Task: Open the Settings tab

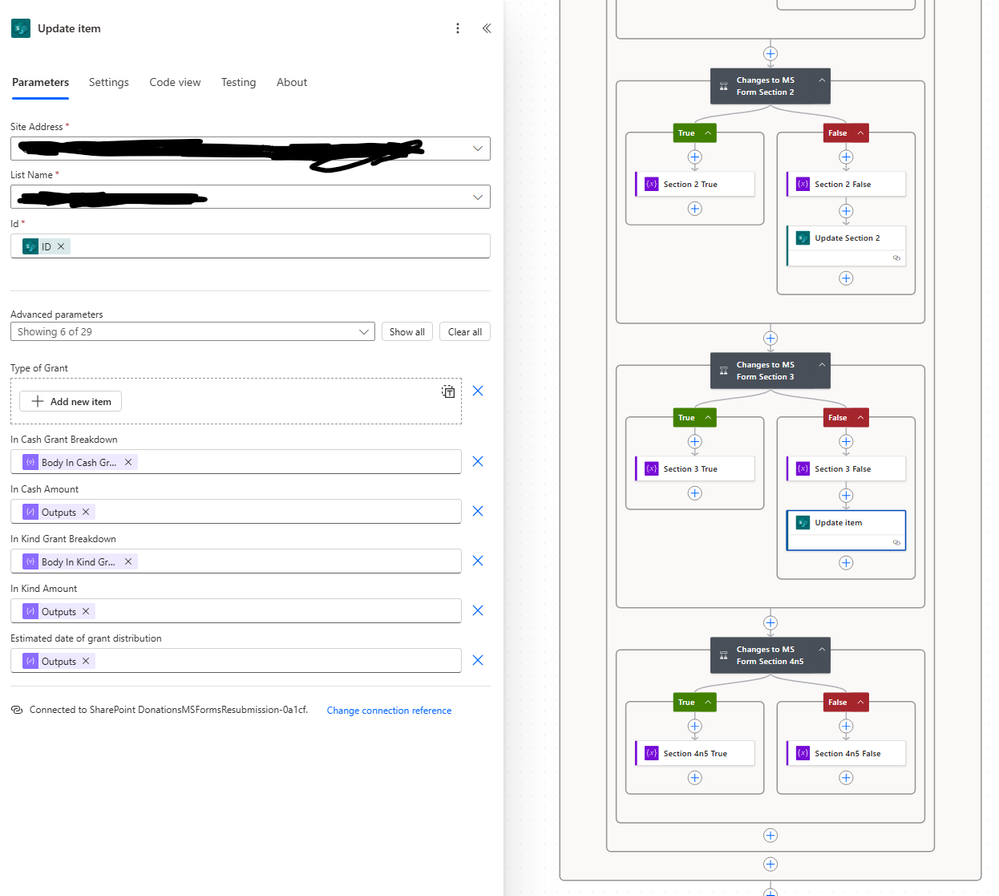Action: click(x=108, y=82)
